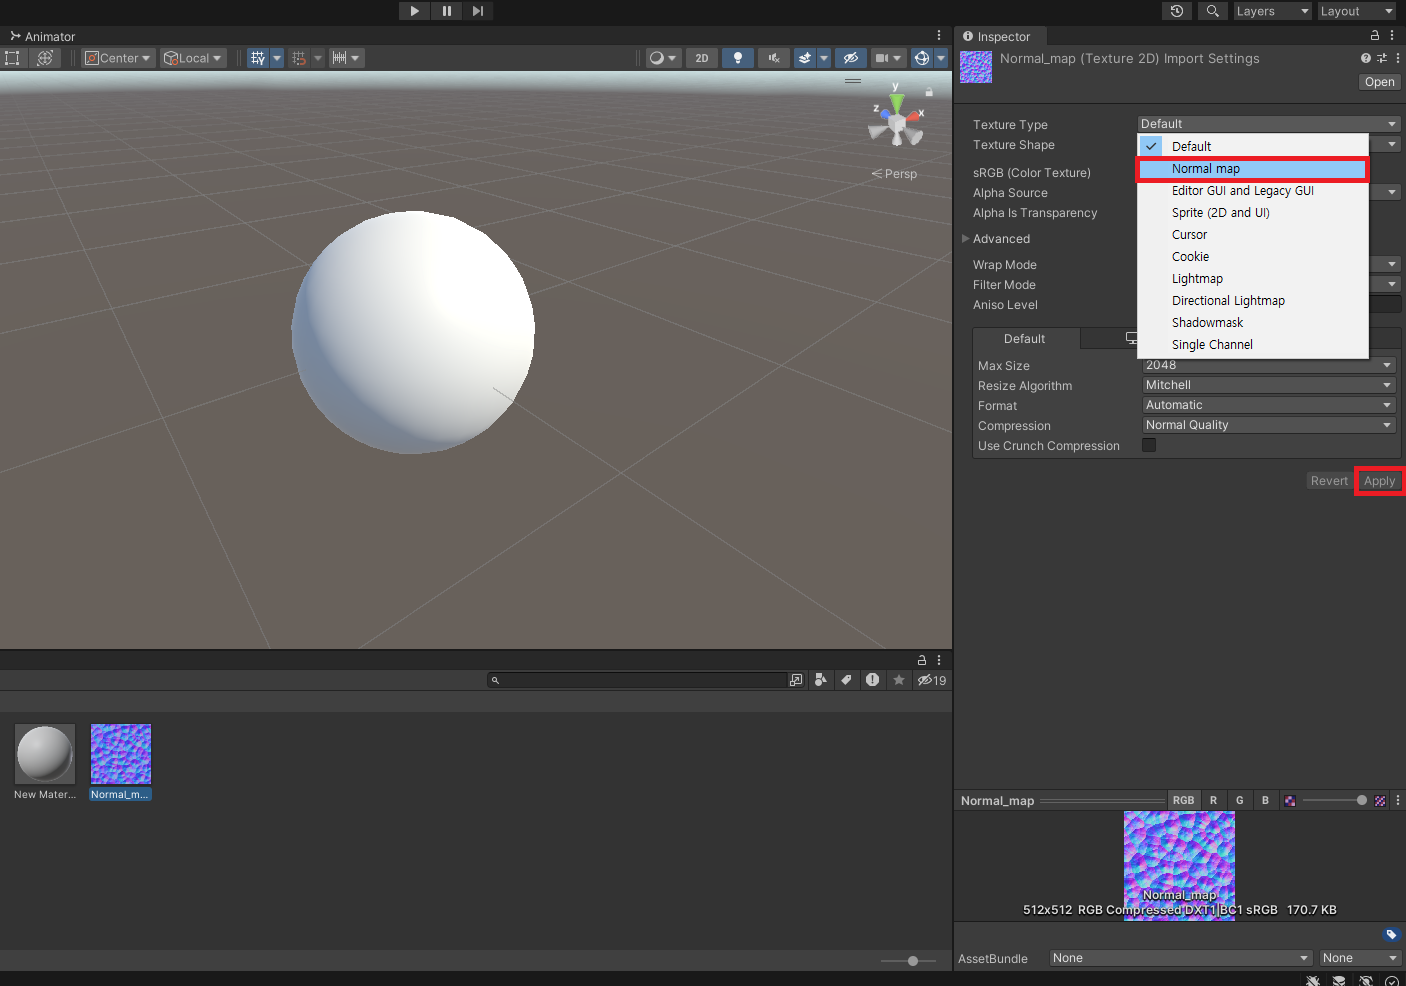This screenshot has width=1406, height=986.
Task: Toggle the Persp projection label
Action: (895, 174)
